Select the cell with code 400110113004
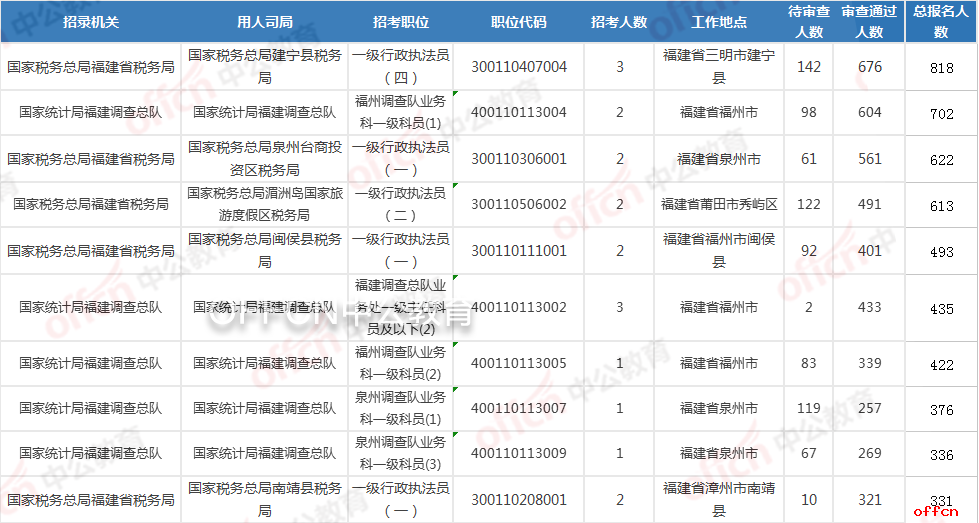 [519, 112]
